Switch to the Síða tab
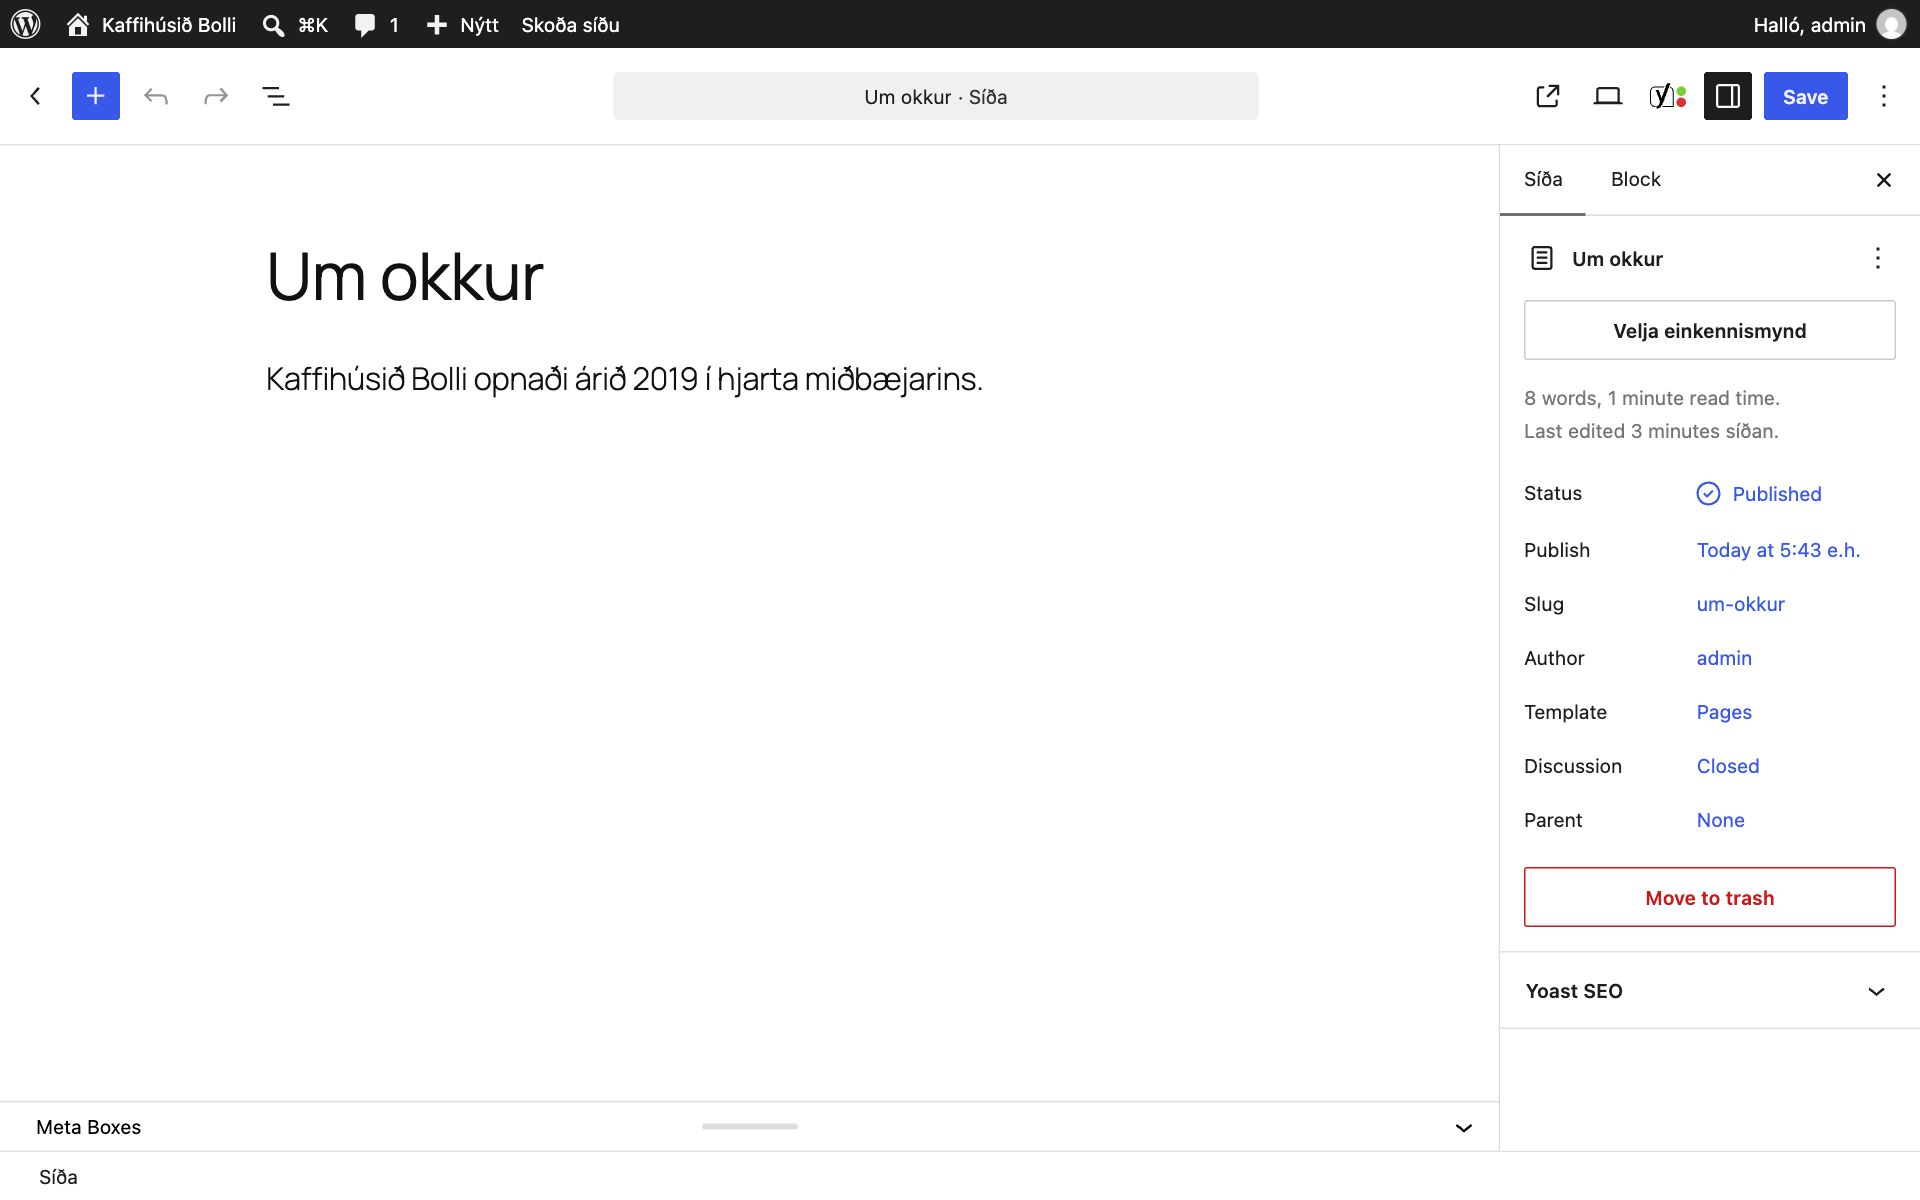1920x1200 pixels. point(1542,179)
